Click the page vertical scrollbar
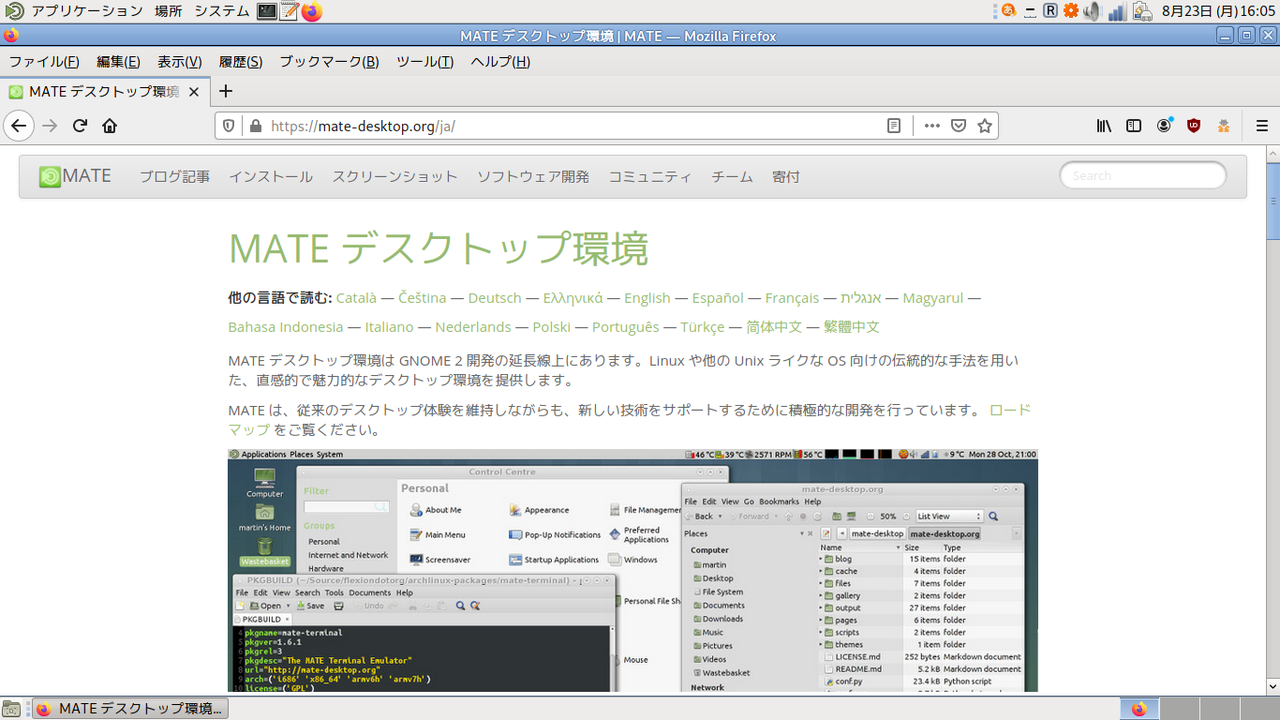The image size is (1280, 720). [x=1273, y=420]
